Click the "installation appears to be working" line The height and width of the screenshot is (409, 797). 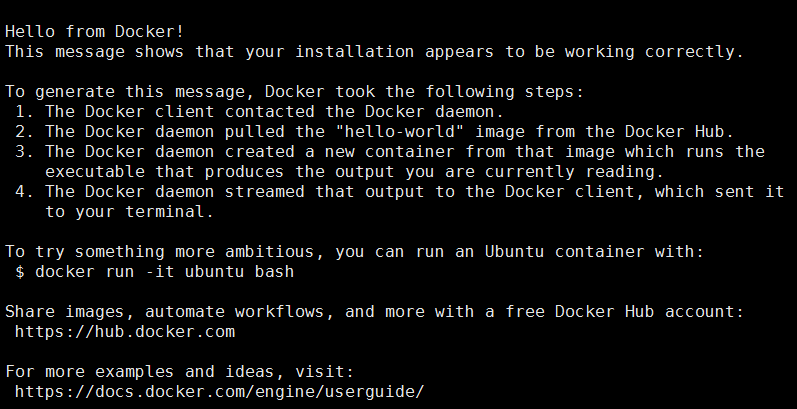pos(373,50)
